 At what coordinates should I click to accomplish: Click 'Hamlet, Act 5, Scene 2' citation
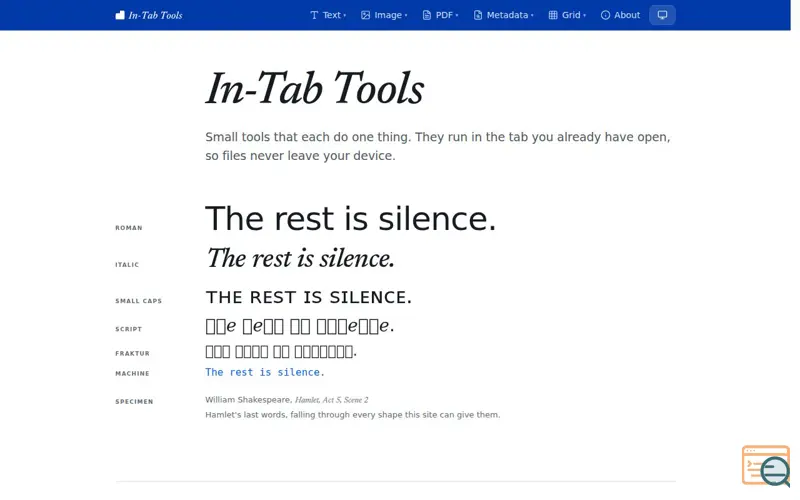pos(332,400)
